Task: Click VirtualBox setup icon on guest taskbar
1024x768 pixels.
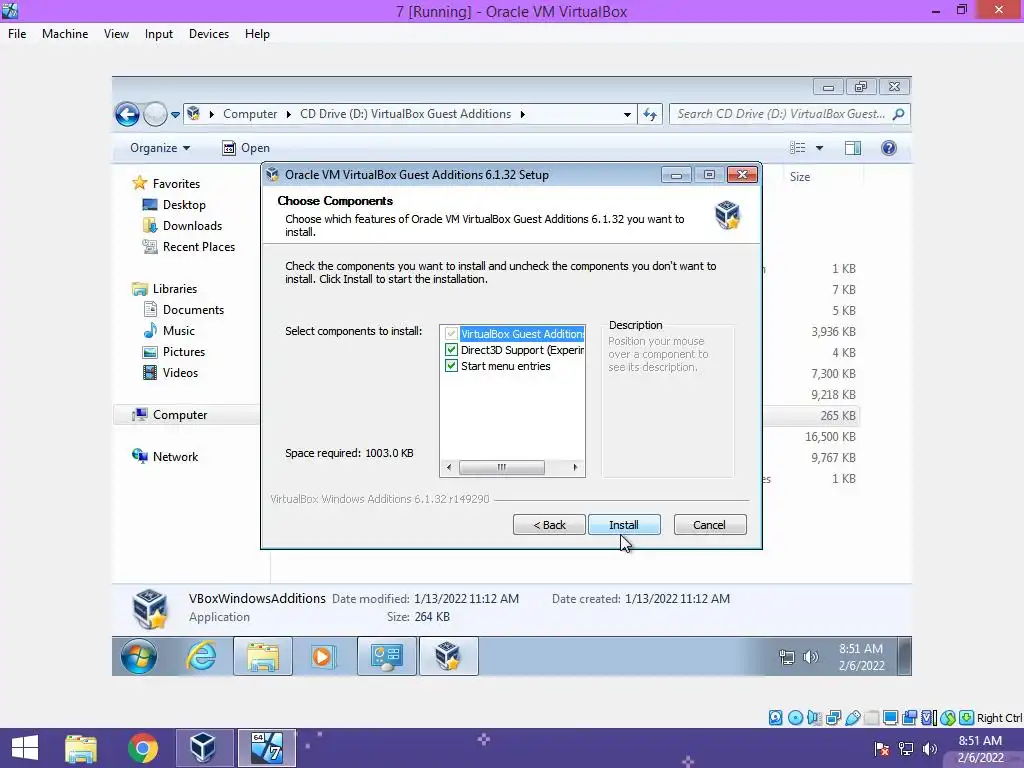Action: coord(448,656)
